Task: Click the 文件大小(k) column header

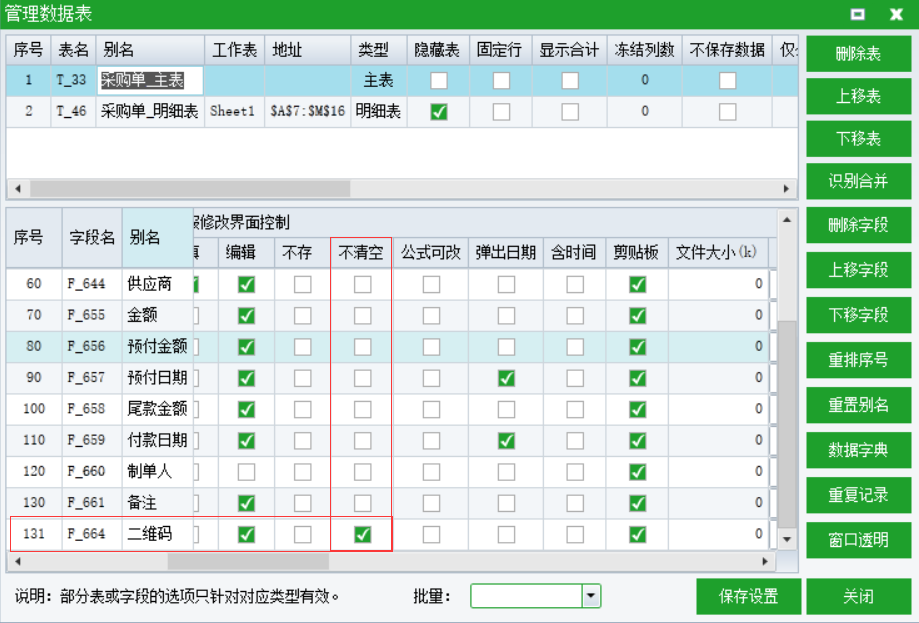Action: pos(718,253)
